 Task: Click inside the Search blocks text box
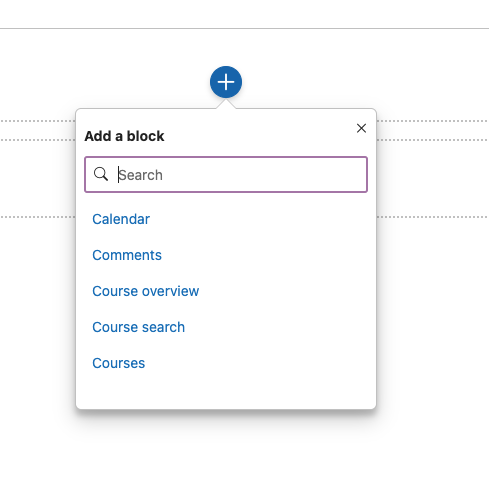pyautogui.click(x=226, y=174)
